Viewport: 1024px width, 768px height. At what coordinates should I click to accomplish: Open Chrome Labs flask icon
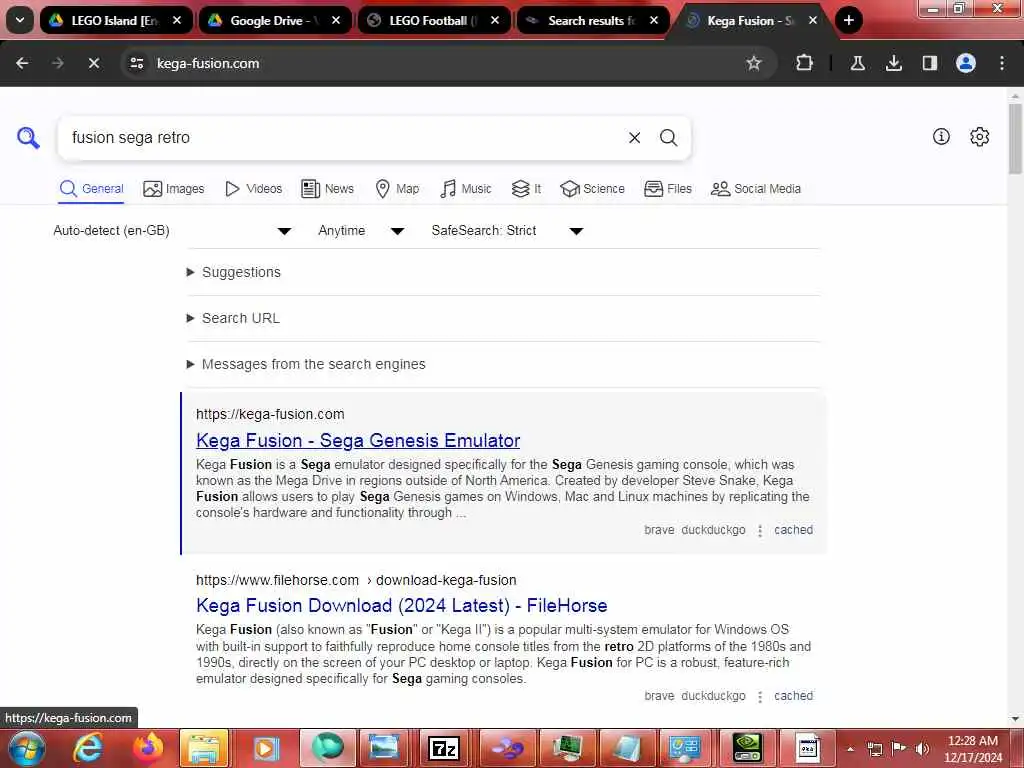coord(857,63)
